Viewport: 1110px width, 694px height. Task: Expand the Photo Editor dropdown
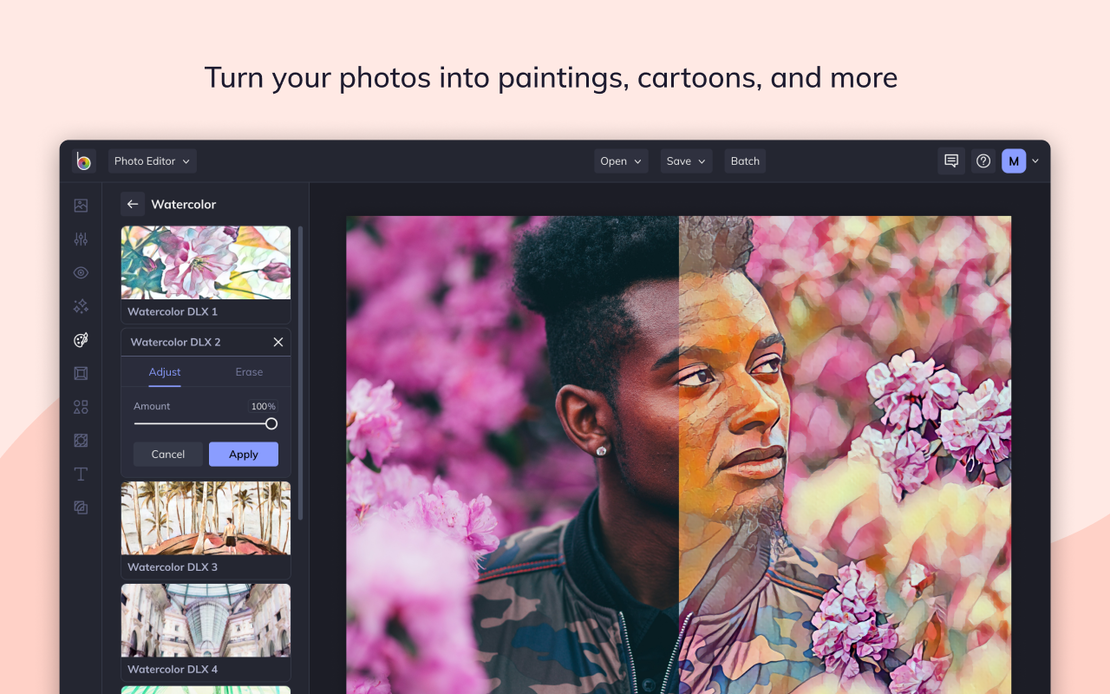point(152,161)
